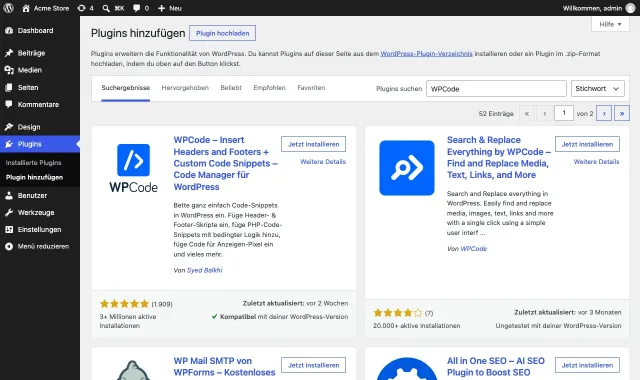Click Search & Replace four-star rating

398,313
